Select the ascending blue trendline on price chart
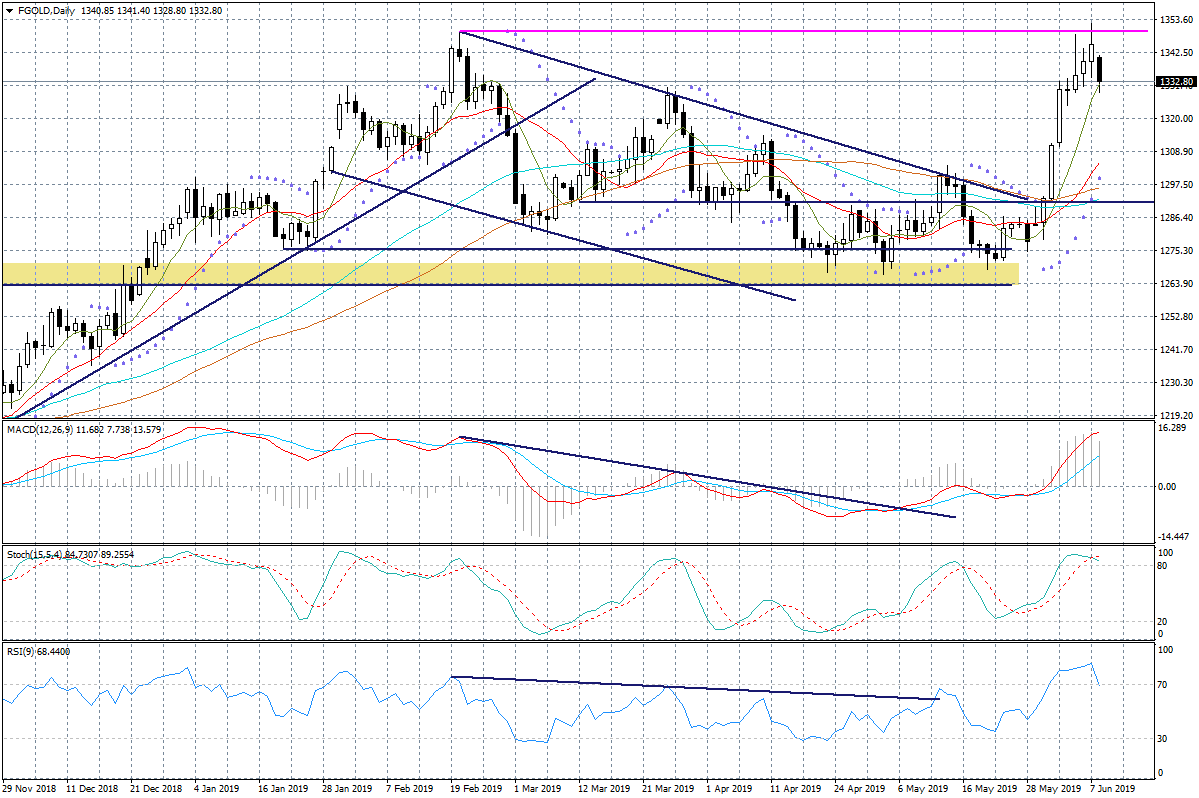The image size is (1199, 798). tap(300, 246)
